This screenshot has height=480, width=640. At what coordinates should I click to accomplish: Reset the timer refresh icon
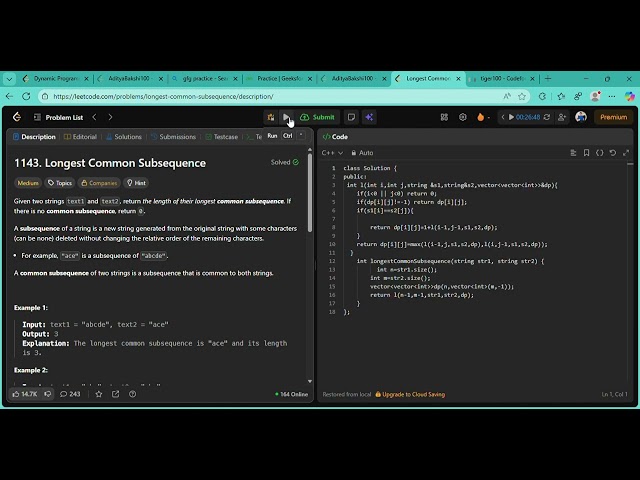547,117
